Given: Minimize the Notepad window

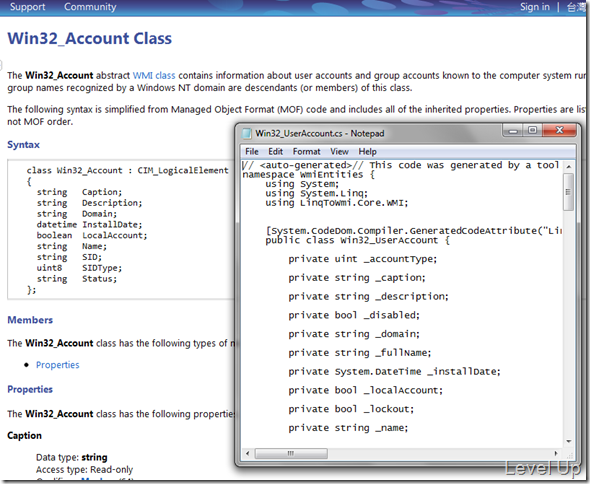Looking at the screenshot, I should [512, 131].
